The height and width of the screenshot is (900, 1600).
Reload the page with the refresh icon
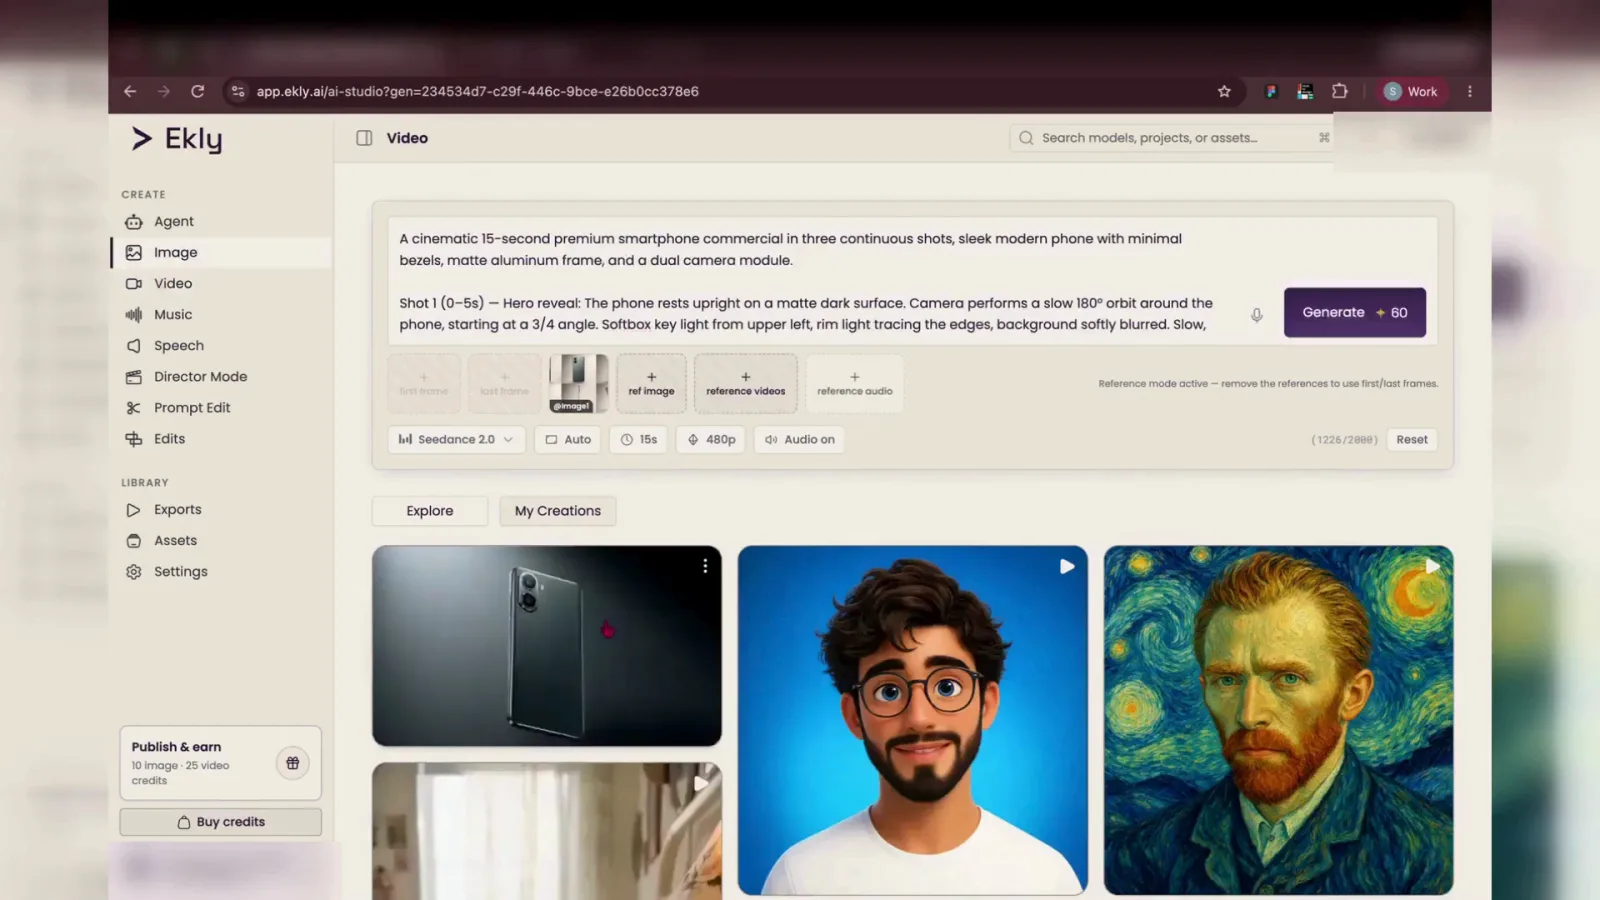[198, 91]
